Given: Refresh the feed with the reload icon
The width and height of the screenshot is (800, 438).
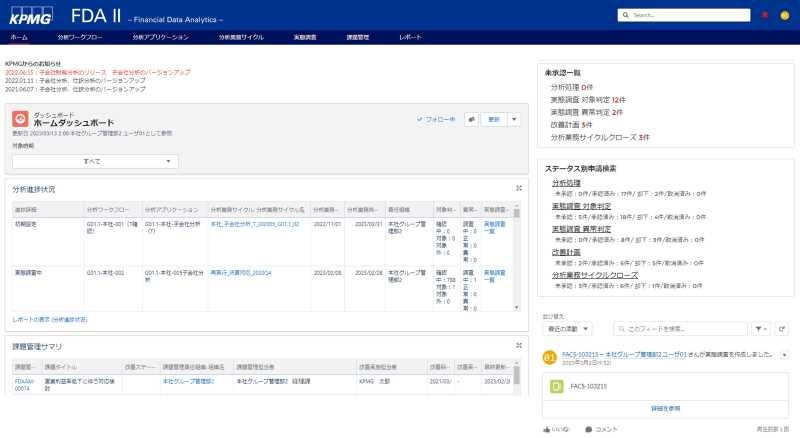Looking at the screenshot, I should pos(782,328).
